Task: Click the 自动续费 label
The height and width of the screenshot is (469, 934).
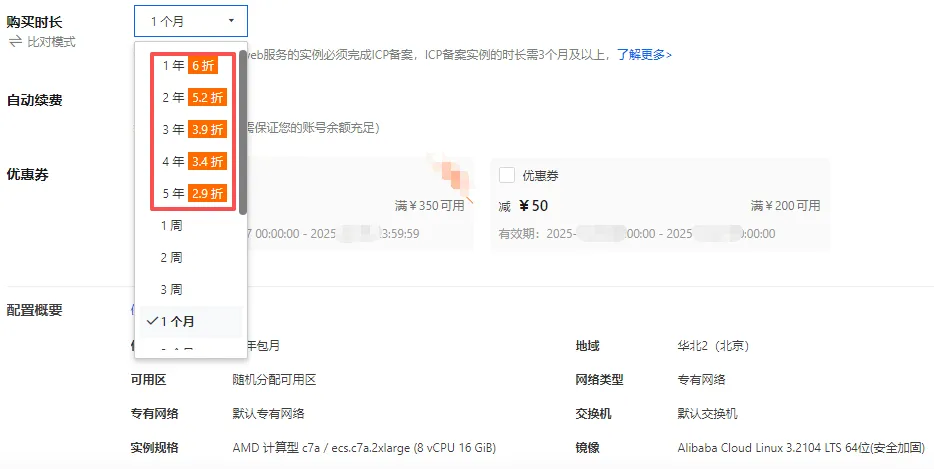Action: click(35, 100)
